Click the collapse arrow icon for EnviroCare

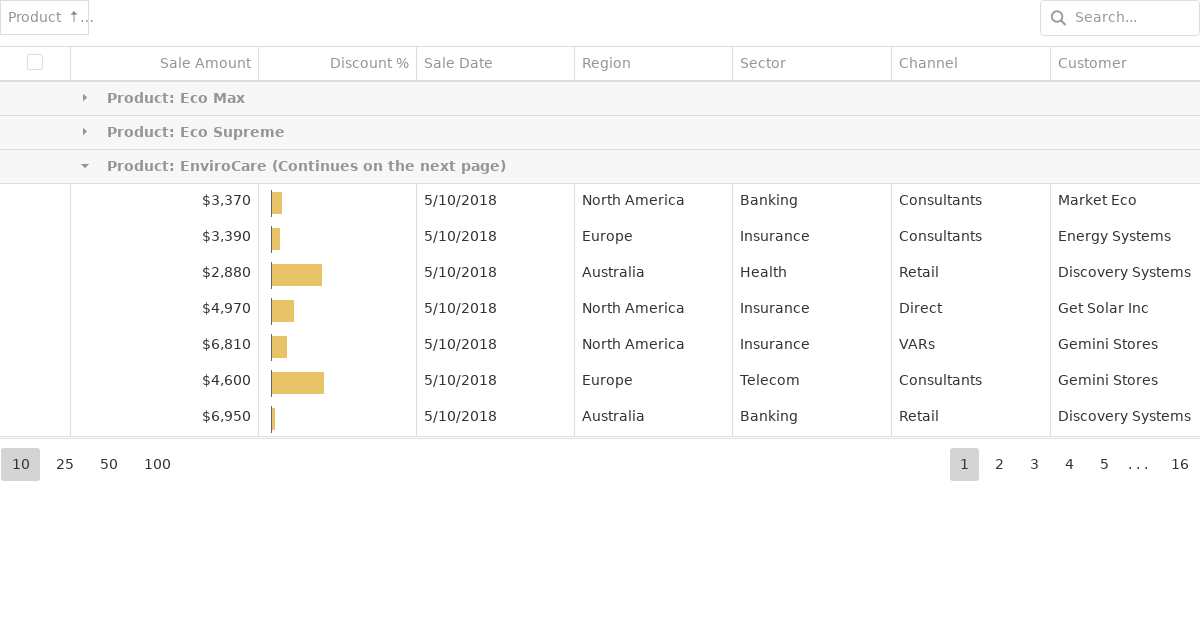[x=84, y=166]
